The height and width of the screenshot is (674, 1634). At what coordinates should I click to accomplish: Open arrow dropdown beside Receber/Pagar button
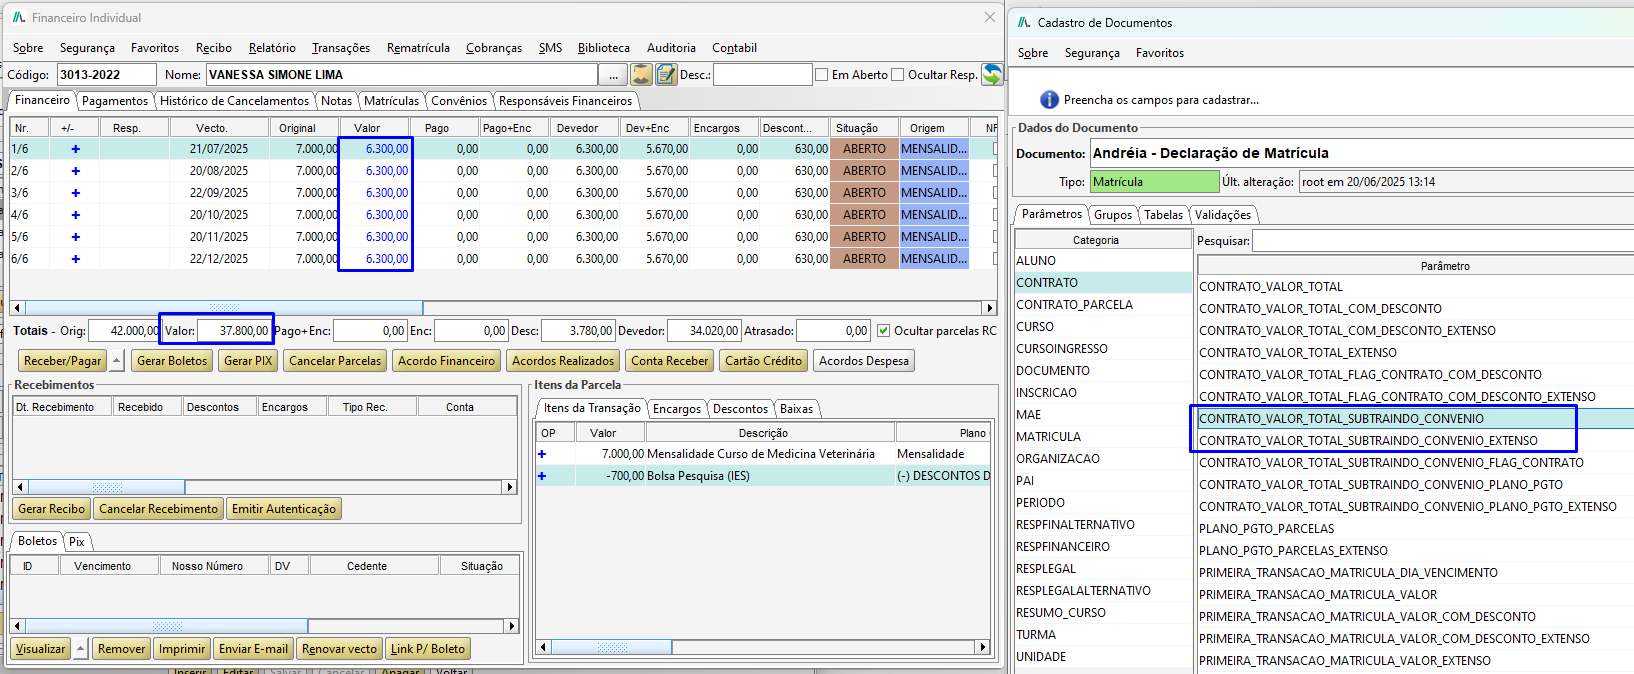tap(116, 361)
